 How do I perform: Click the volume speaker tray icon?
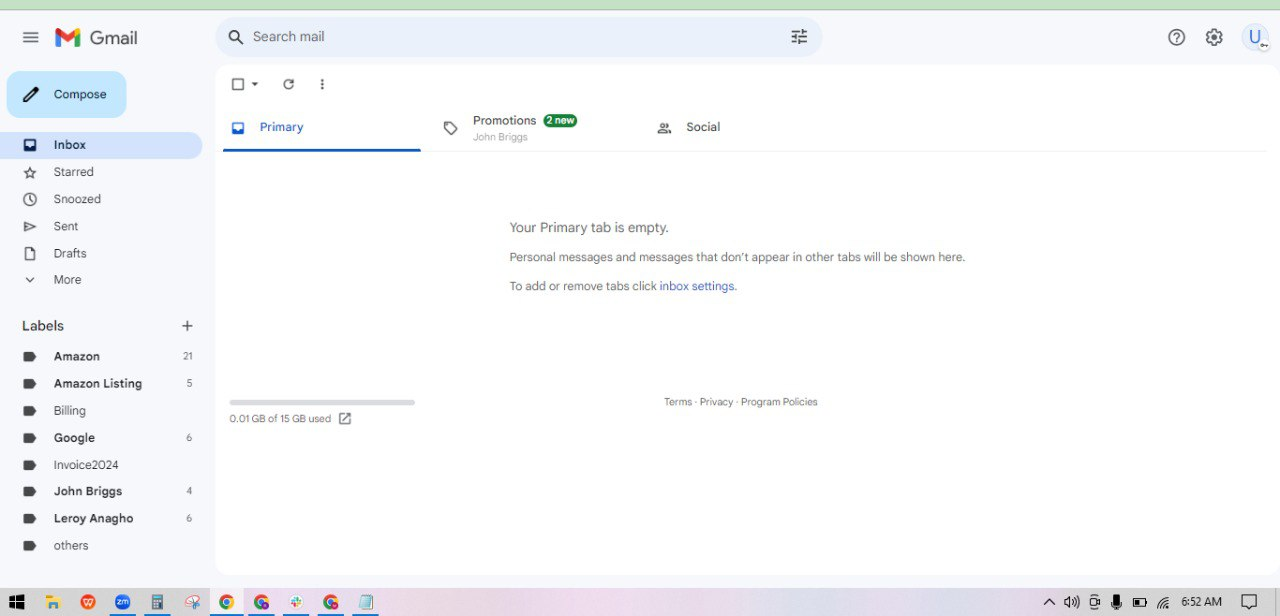click(x=1072, y=602)
